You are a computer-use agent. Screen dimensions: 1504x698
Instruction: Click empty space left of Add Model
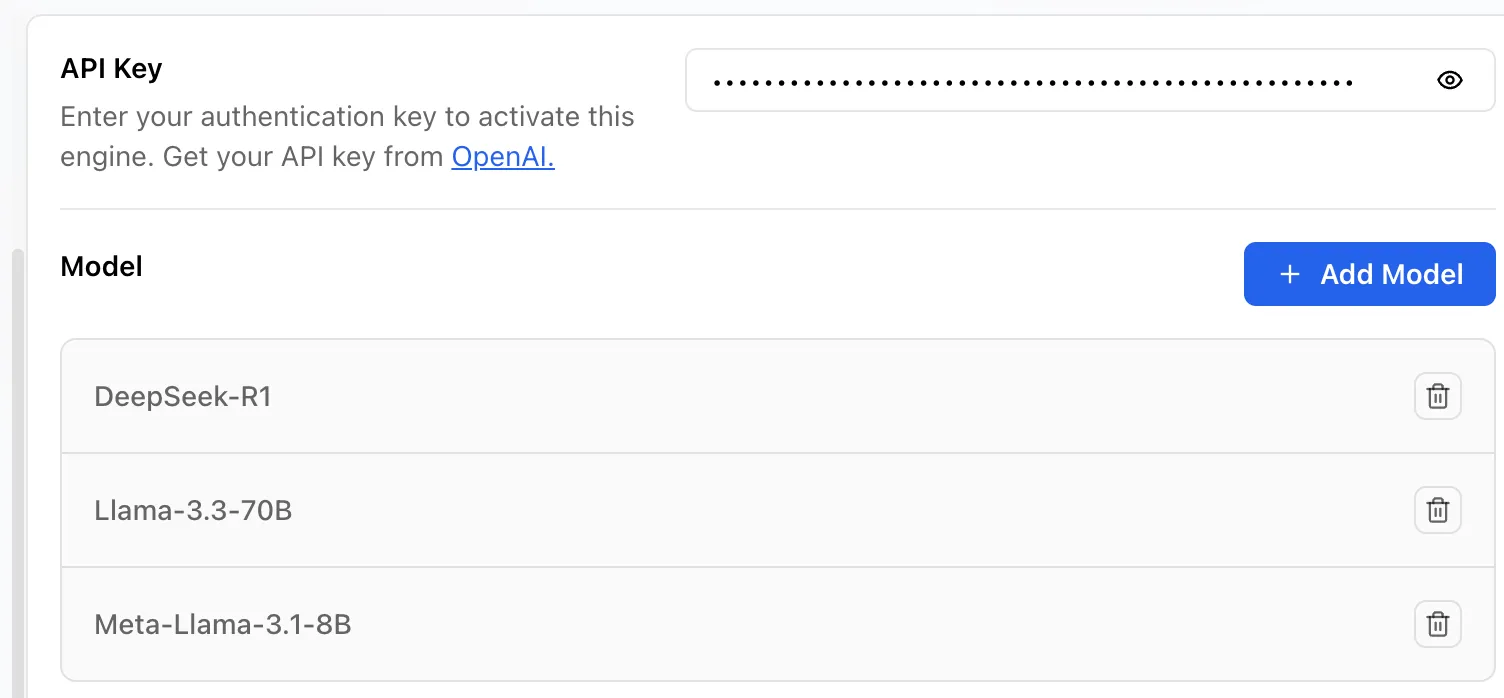click(x=690, y=274)
